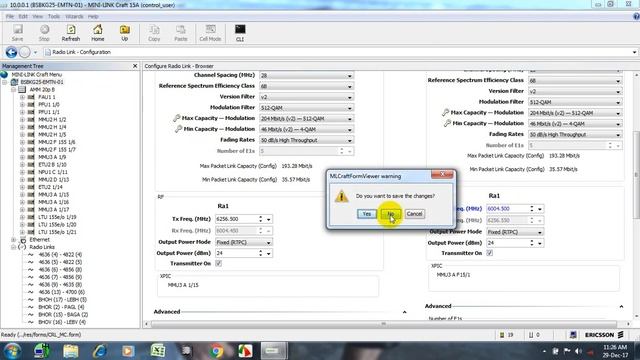Click the MINI-LINK Craft Menu globe icon

[x=4, y=74]
